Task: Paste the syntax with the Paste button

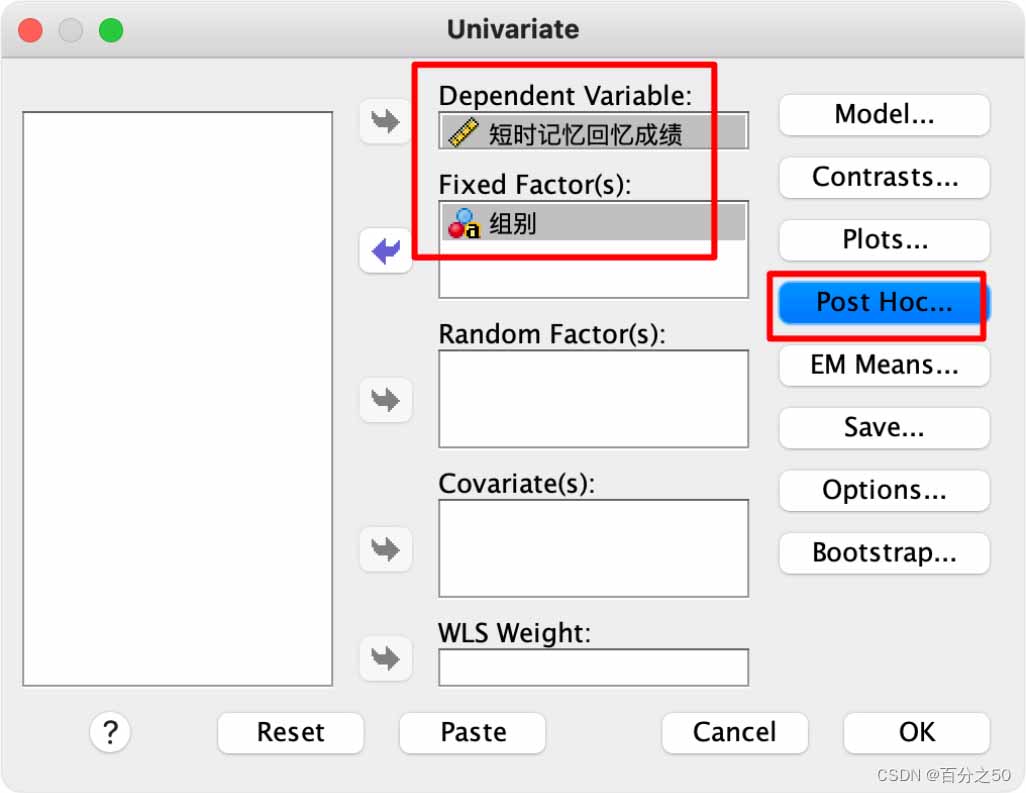Action: (x=472, y=732)
